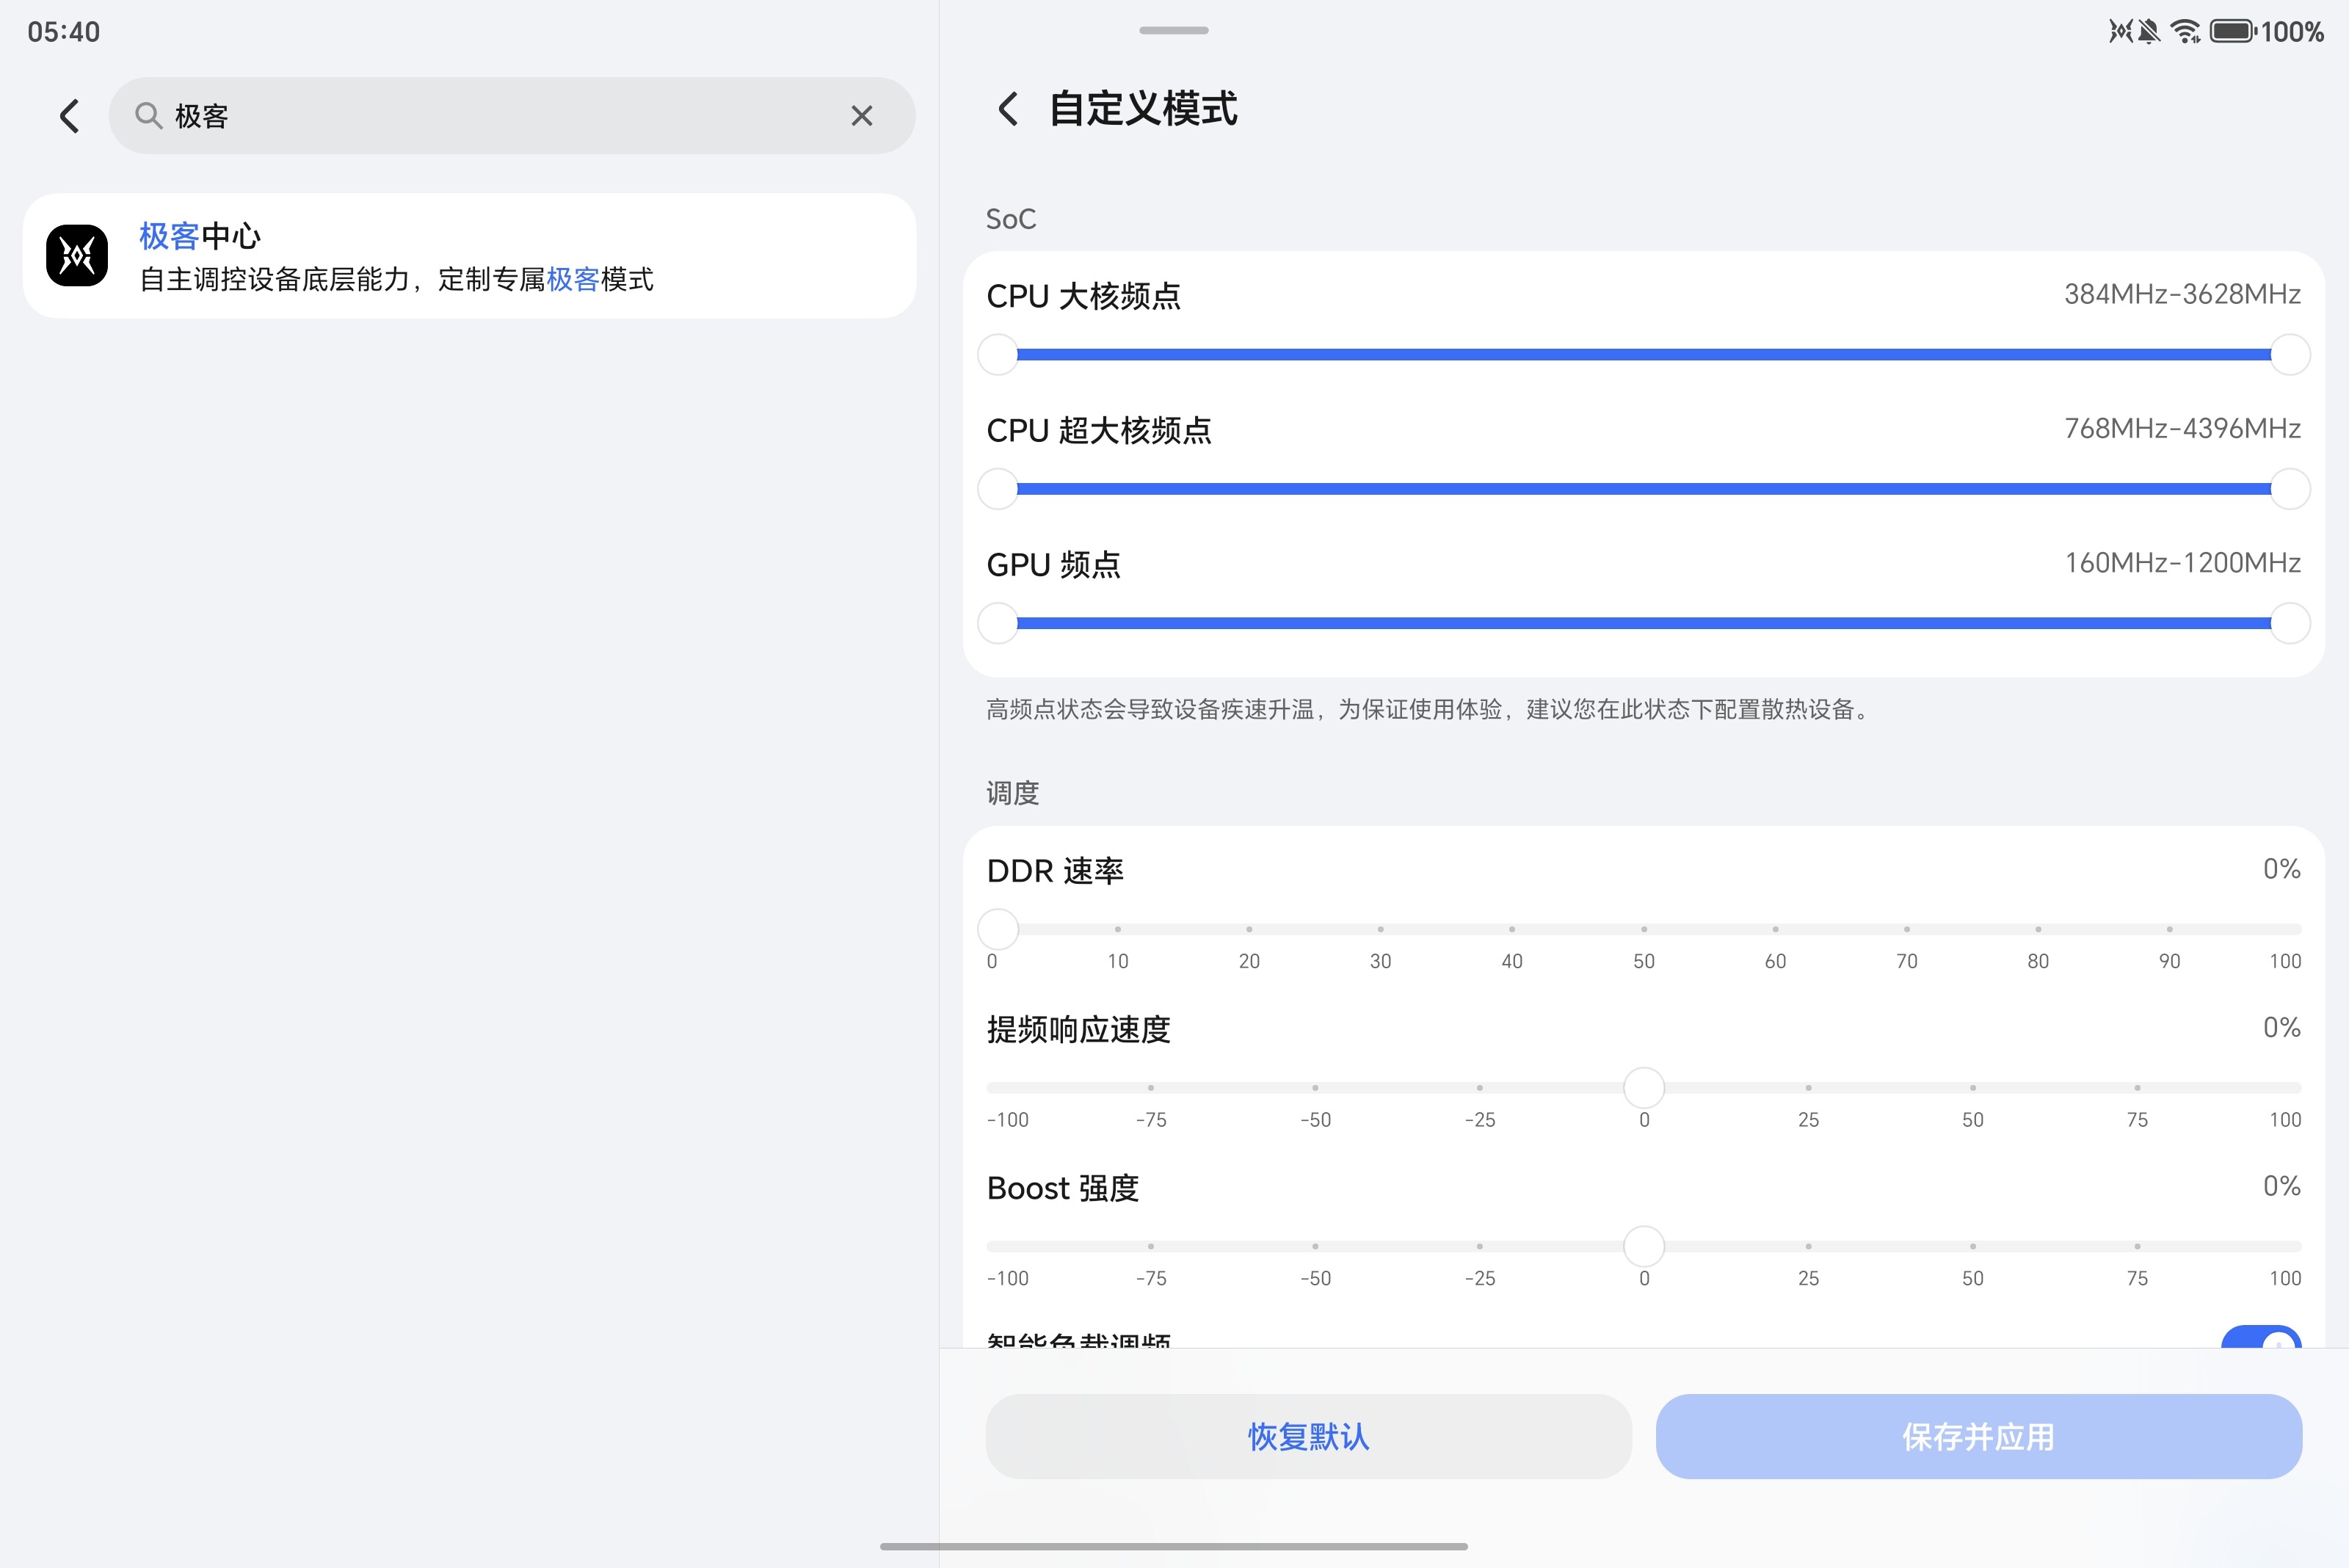This screenshot has height=1568, width=2349.
Task: Go back from the search page
Action: (x=69, y=116)
